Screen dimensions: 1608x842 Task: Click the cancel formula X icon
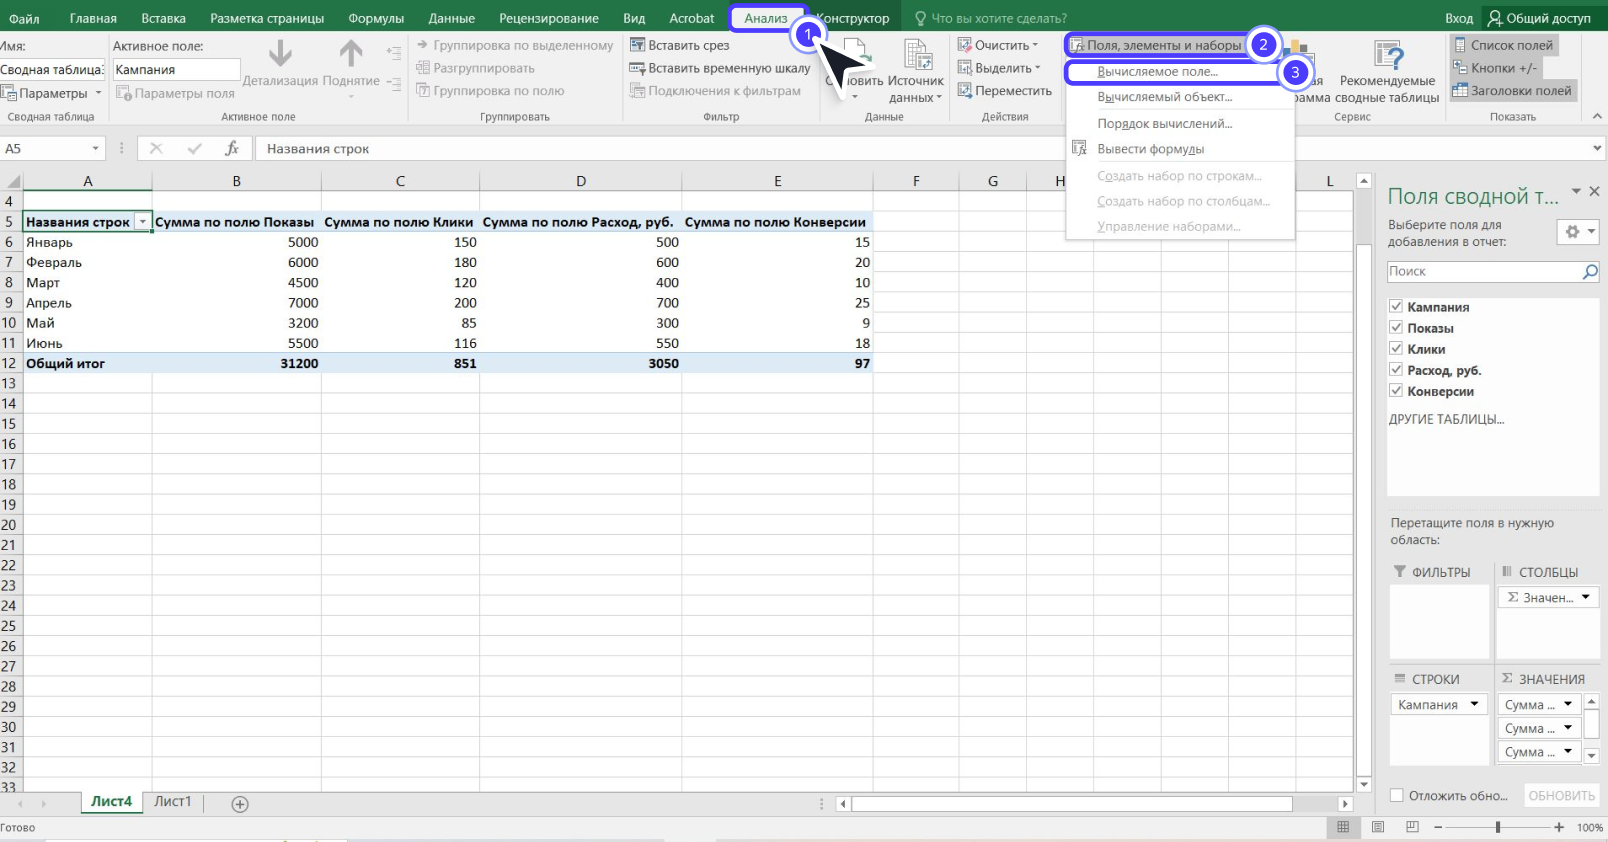156,148
